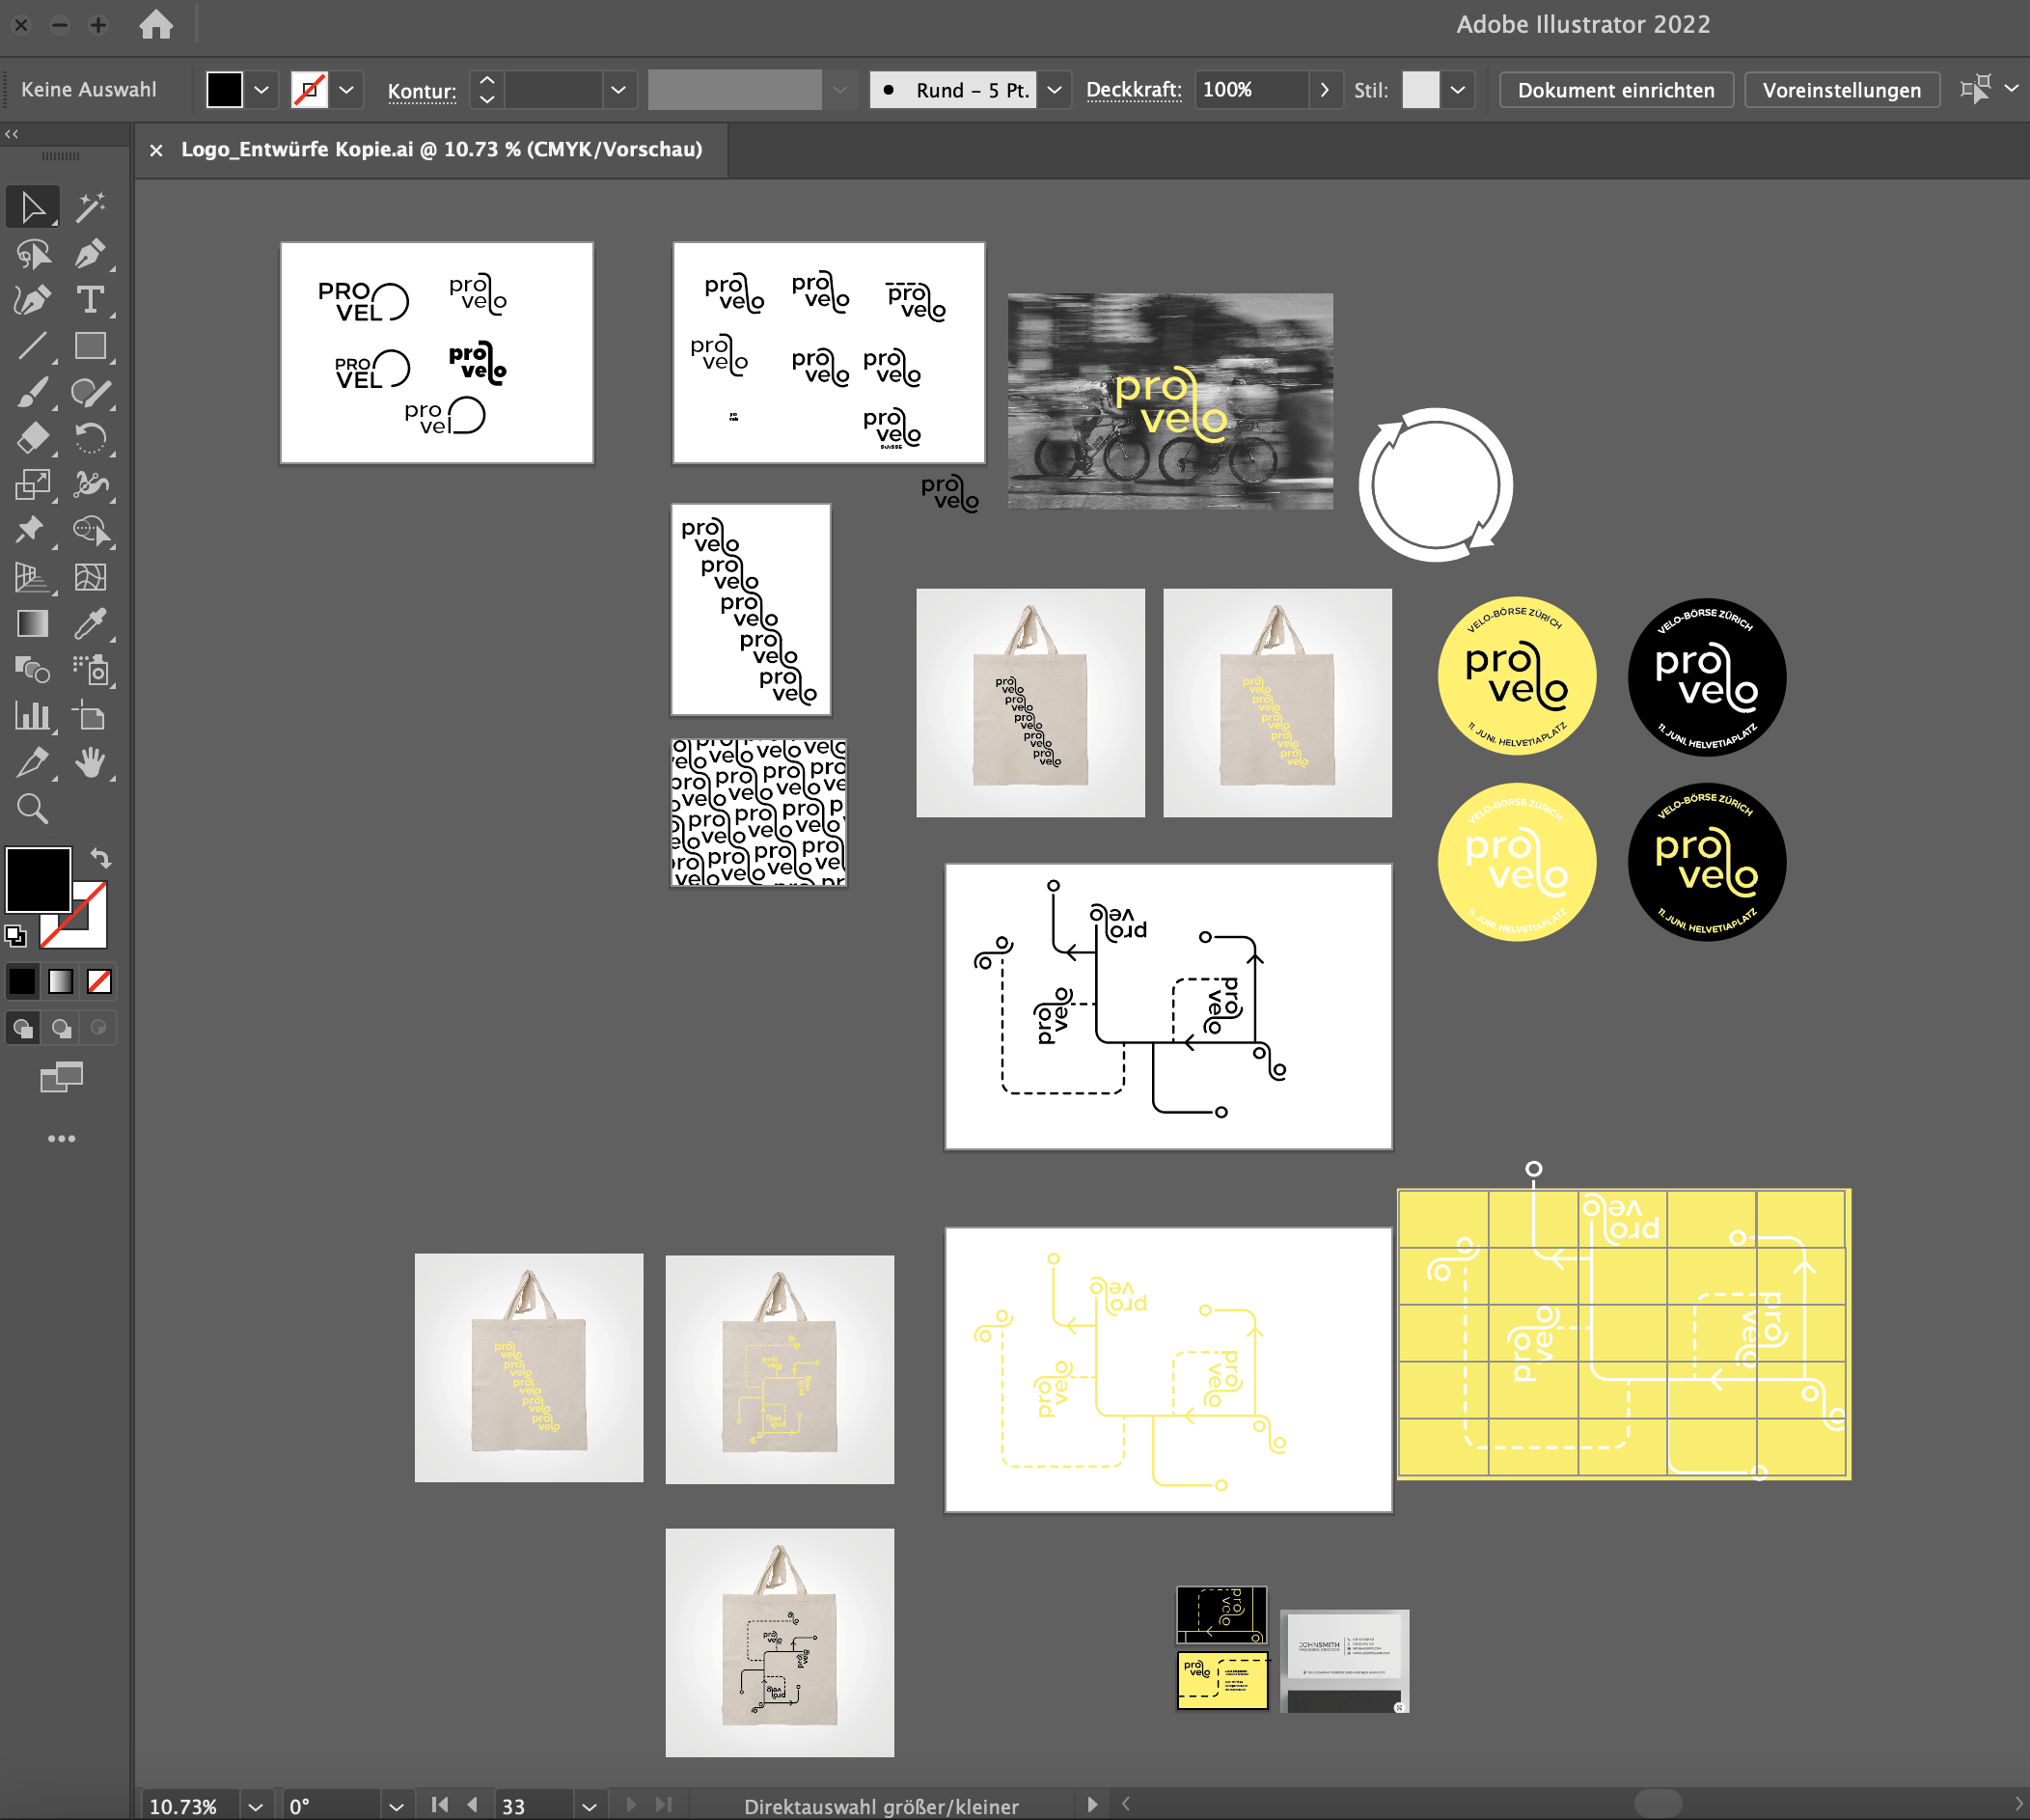2030x1820 pixels.
Task: Select the Blend tool
Action: (x=32, y=670)
